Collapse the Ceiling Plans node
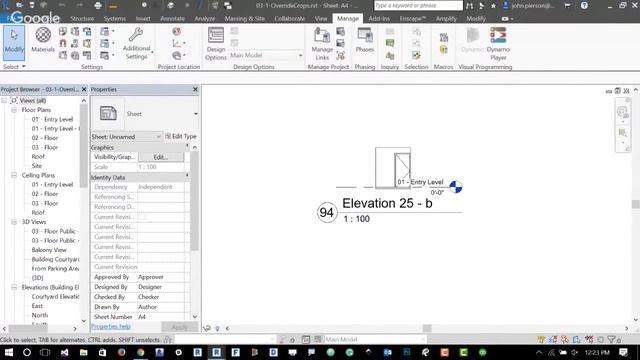 [x=14, y=175]
